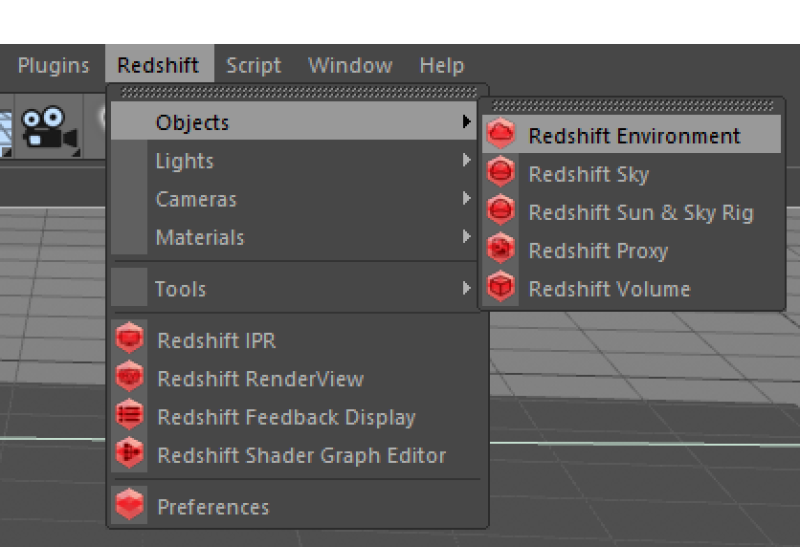Click the Redshift RenderView icon
This screenshot has height=547, width=800.
pyautogui.click(x=130, y=376)
